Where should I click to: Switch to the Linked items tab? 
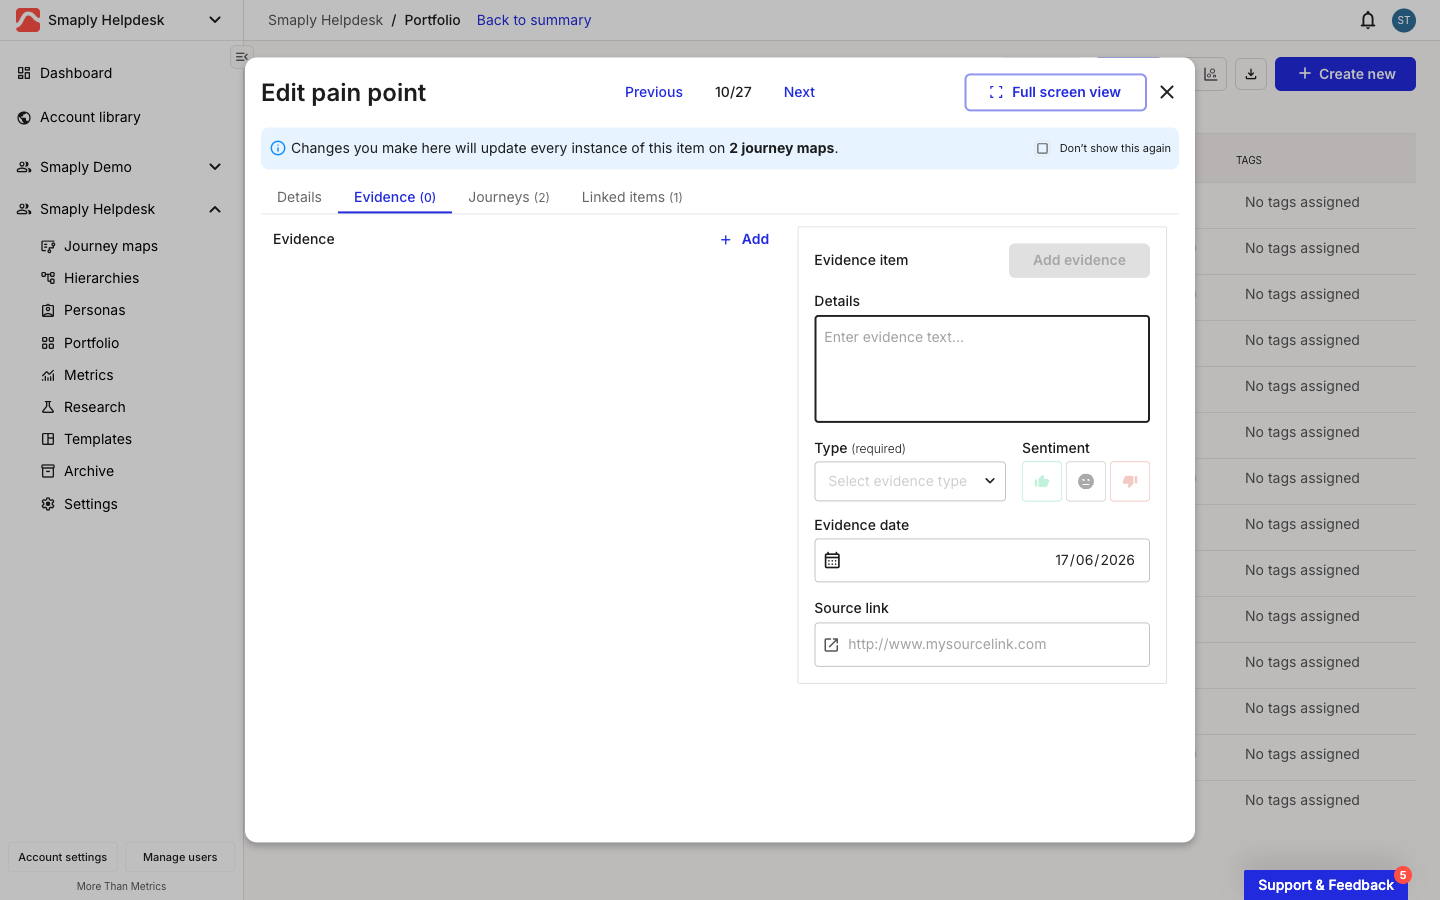tap(632, 197)
